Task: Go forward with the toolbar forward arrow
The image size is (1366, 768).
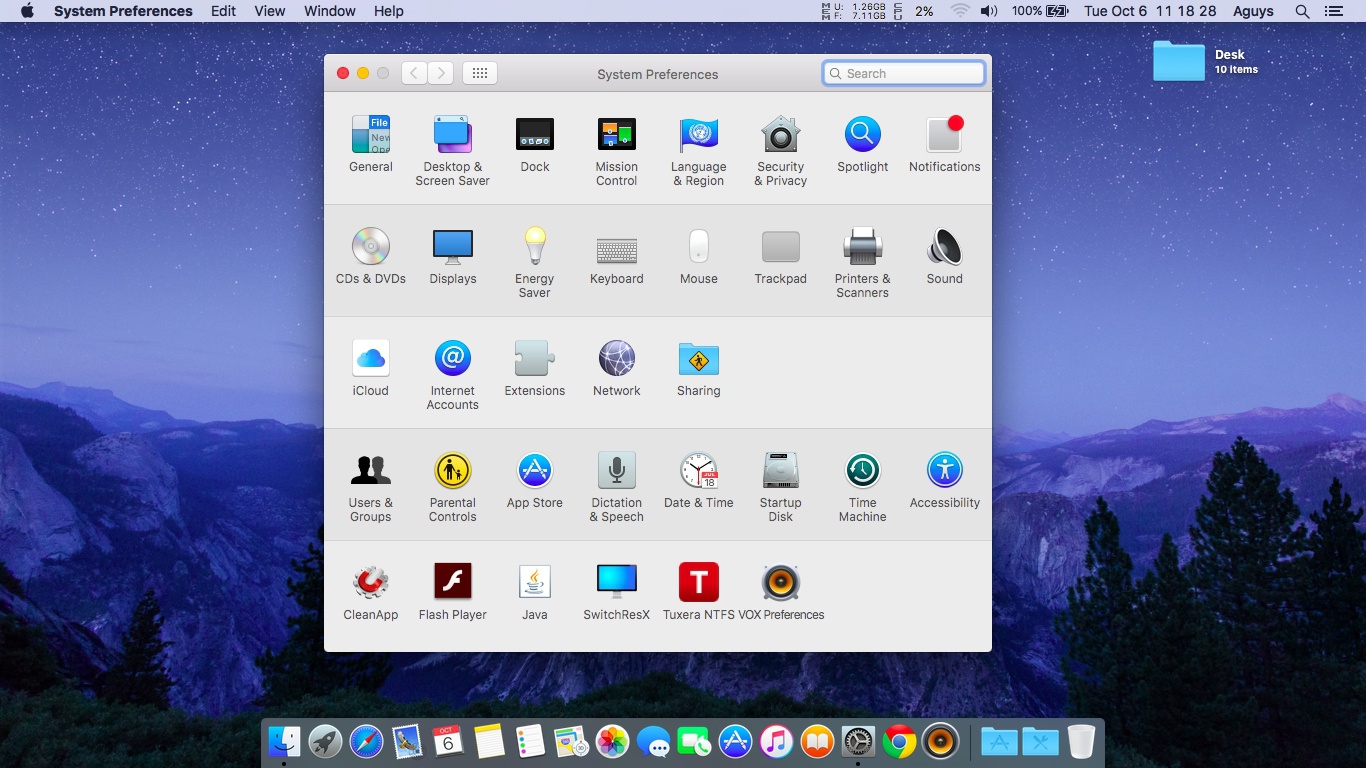Action: pos(441,73)
